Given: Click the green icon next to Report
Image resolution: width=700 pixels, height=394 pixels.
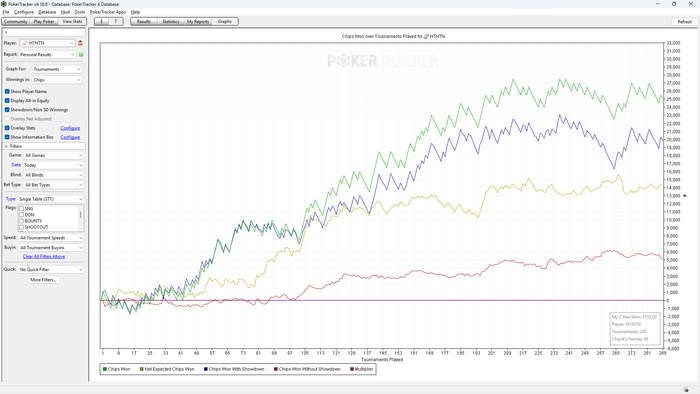Looking at the screenshot, I should point(81,54).
